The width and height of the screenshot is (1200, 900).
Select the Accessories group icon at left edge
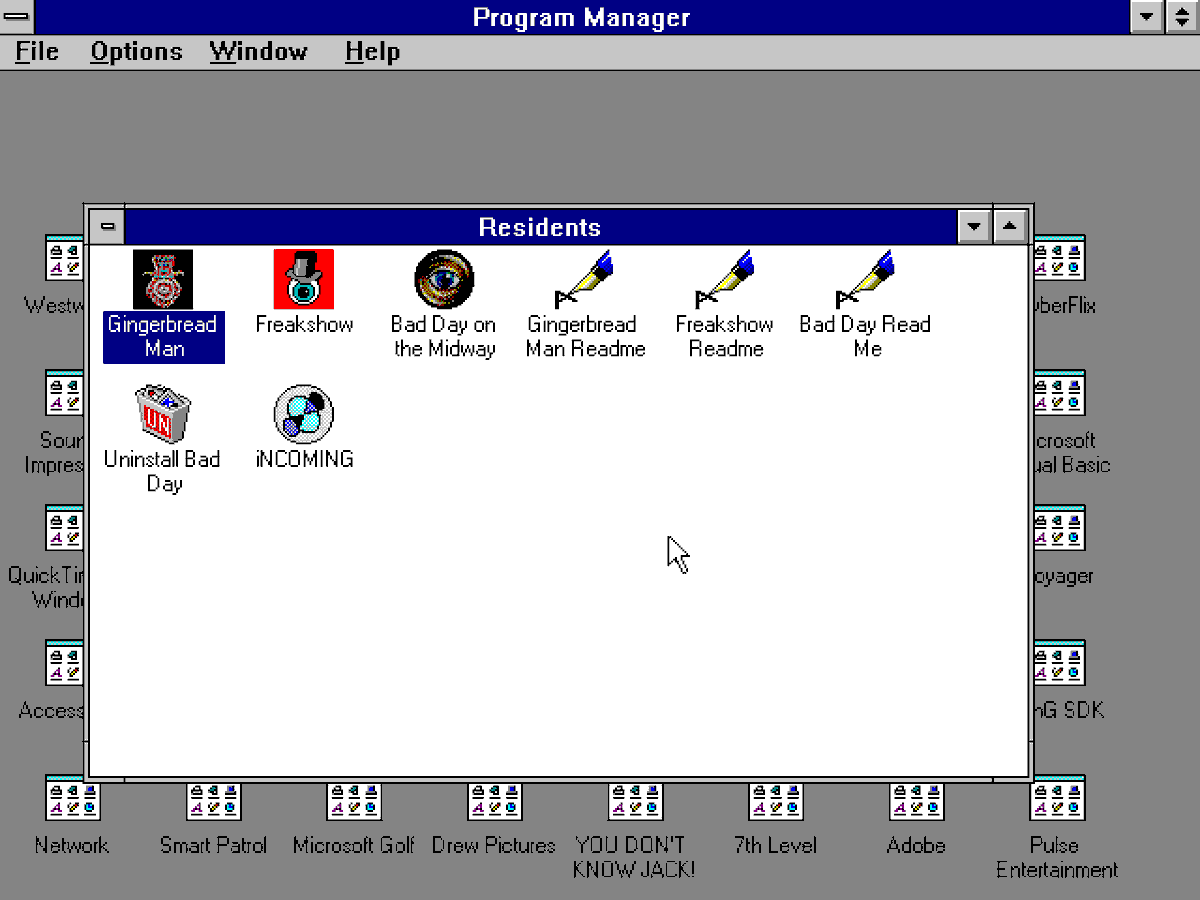(x=64, y=664)
